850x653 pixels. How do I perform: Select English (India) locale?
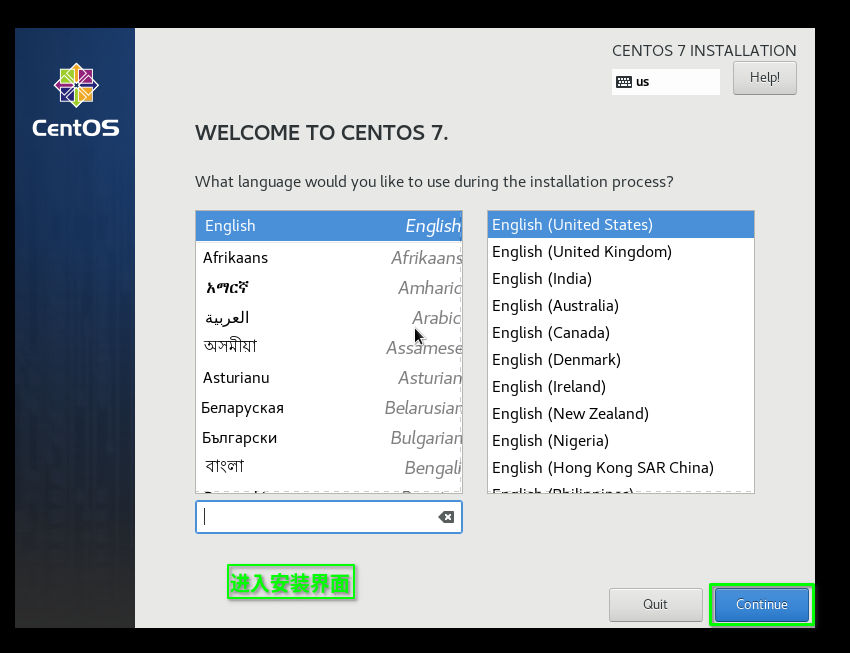(x=620, y=279)
